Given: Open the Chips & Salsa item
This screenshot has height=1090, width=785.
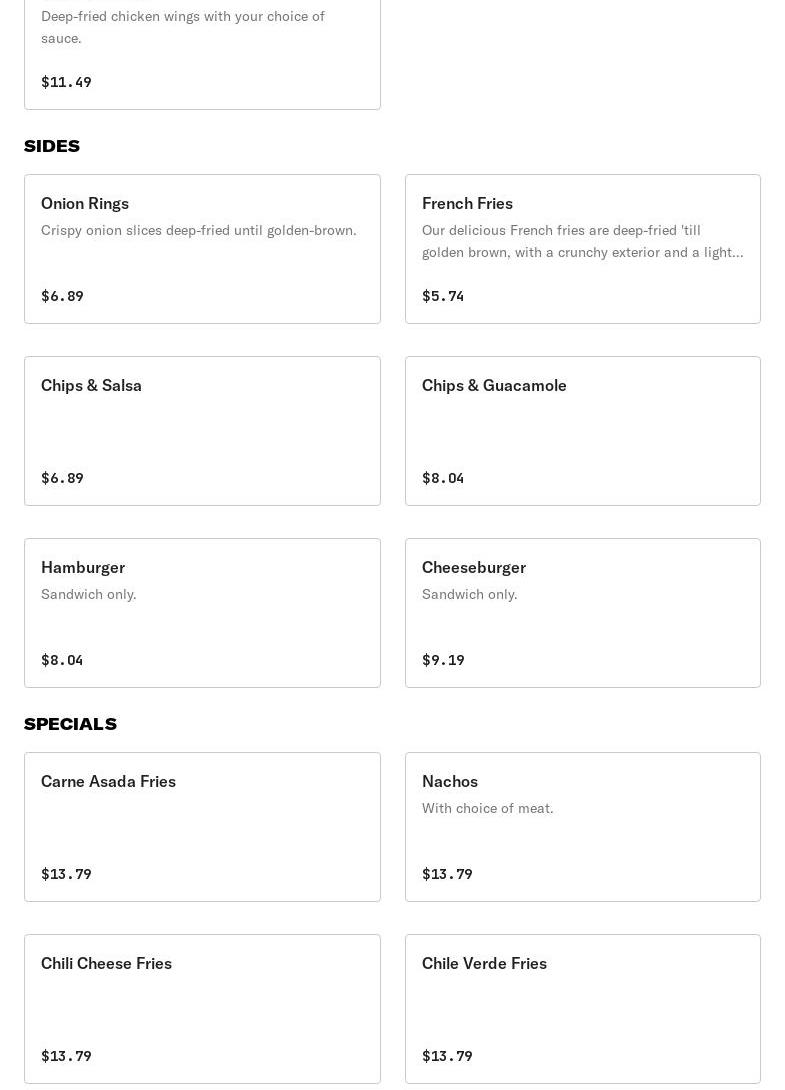Looking at the screenshot, I should (202, 431).
